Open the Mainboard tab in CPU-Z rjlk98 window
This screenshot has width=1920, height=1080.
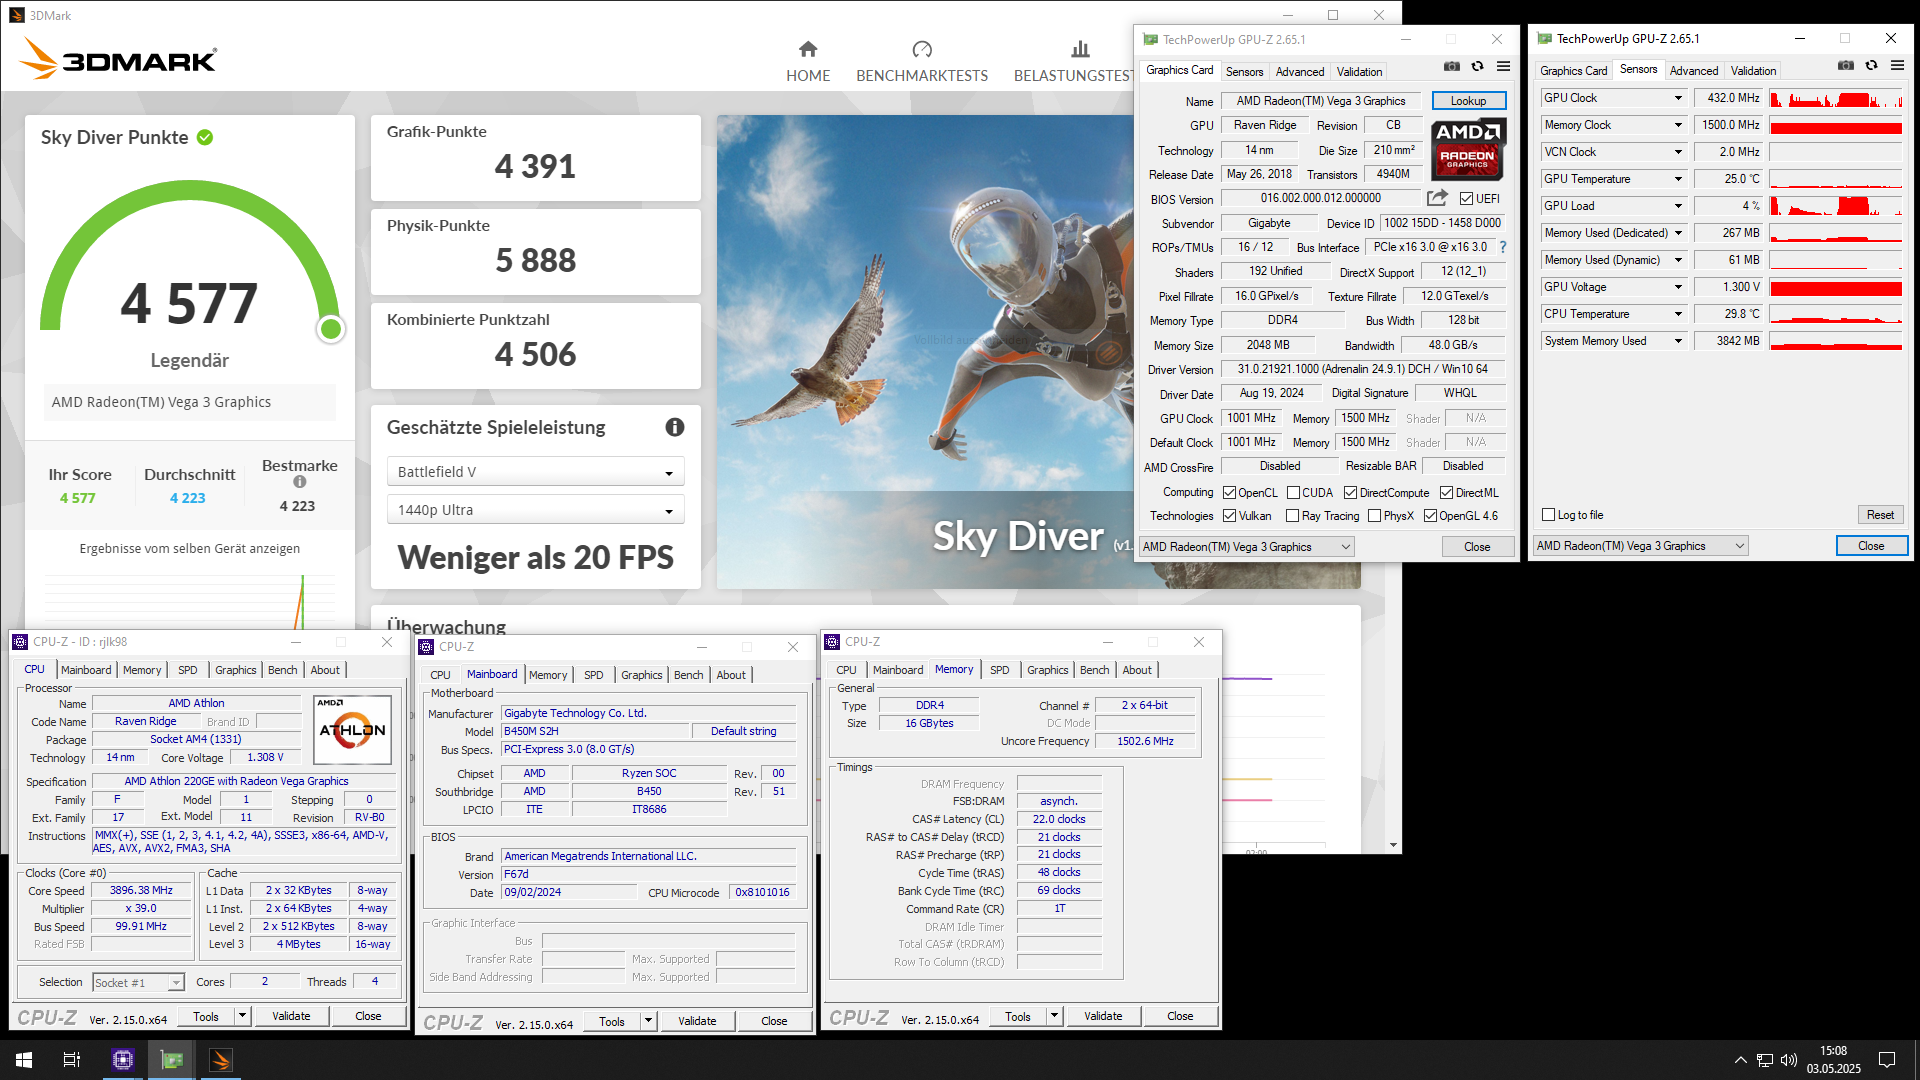point(86,670)
